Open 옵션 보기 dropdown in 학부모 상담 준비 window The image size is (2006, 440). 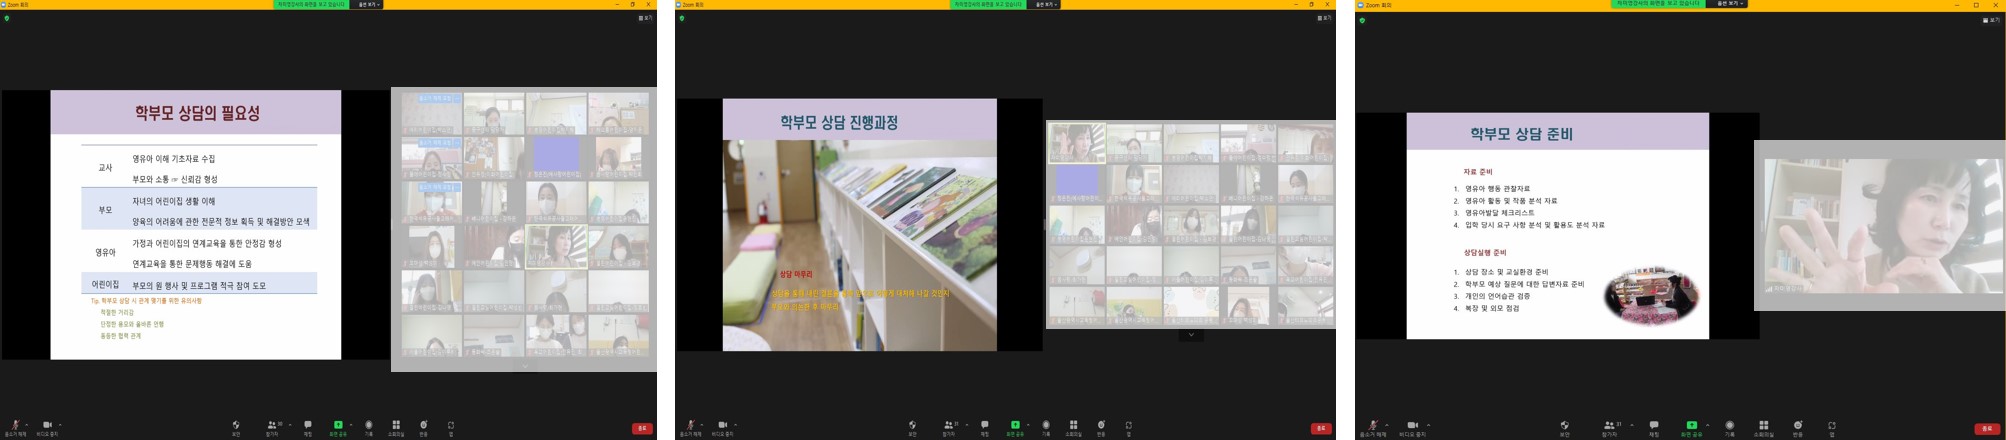(x=1726, y=4)
